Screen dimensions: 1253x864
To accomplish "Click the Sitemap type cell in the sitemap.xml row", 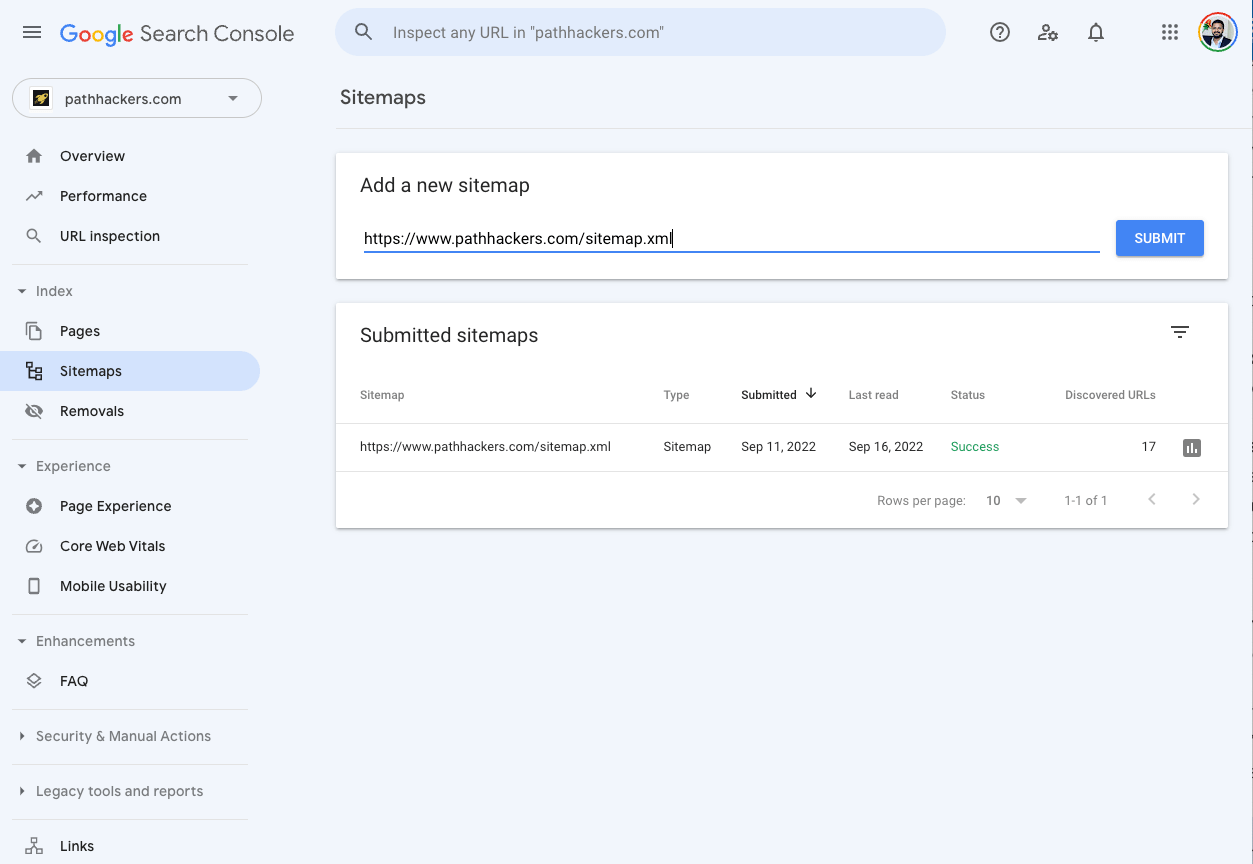I will pyautogui.click(x=687, y=447).
